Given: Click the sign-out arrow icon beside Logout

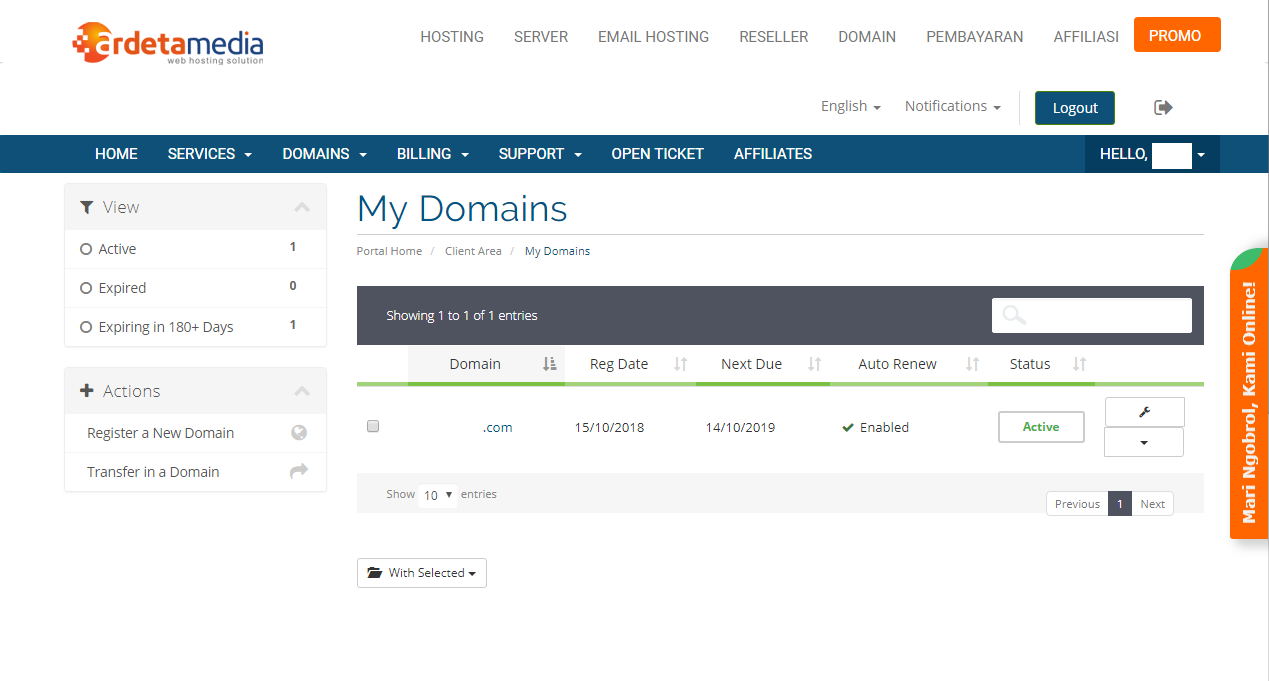Looking at the screenshot, I should coord(1163,107).
